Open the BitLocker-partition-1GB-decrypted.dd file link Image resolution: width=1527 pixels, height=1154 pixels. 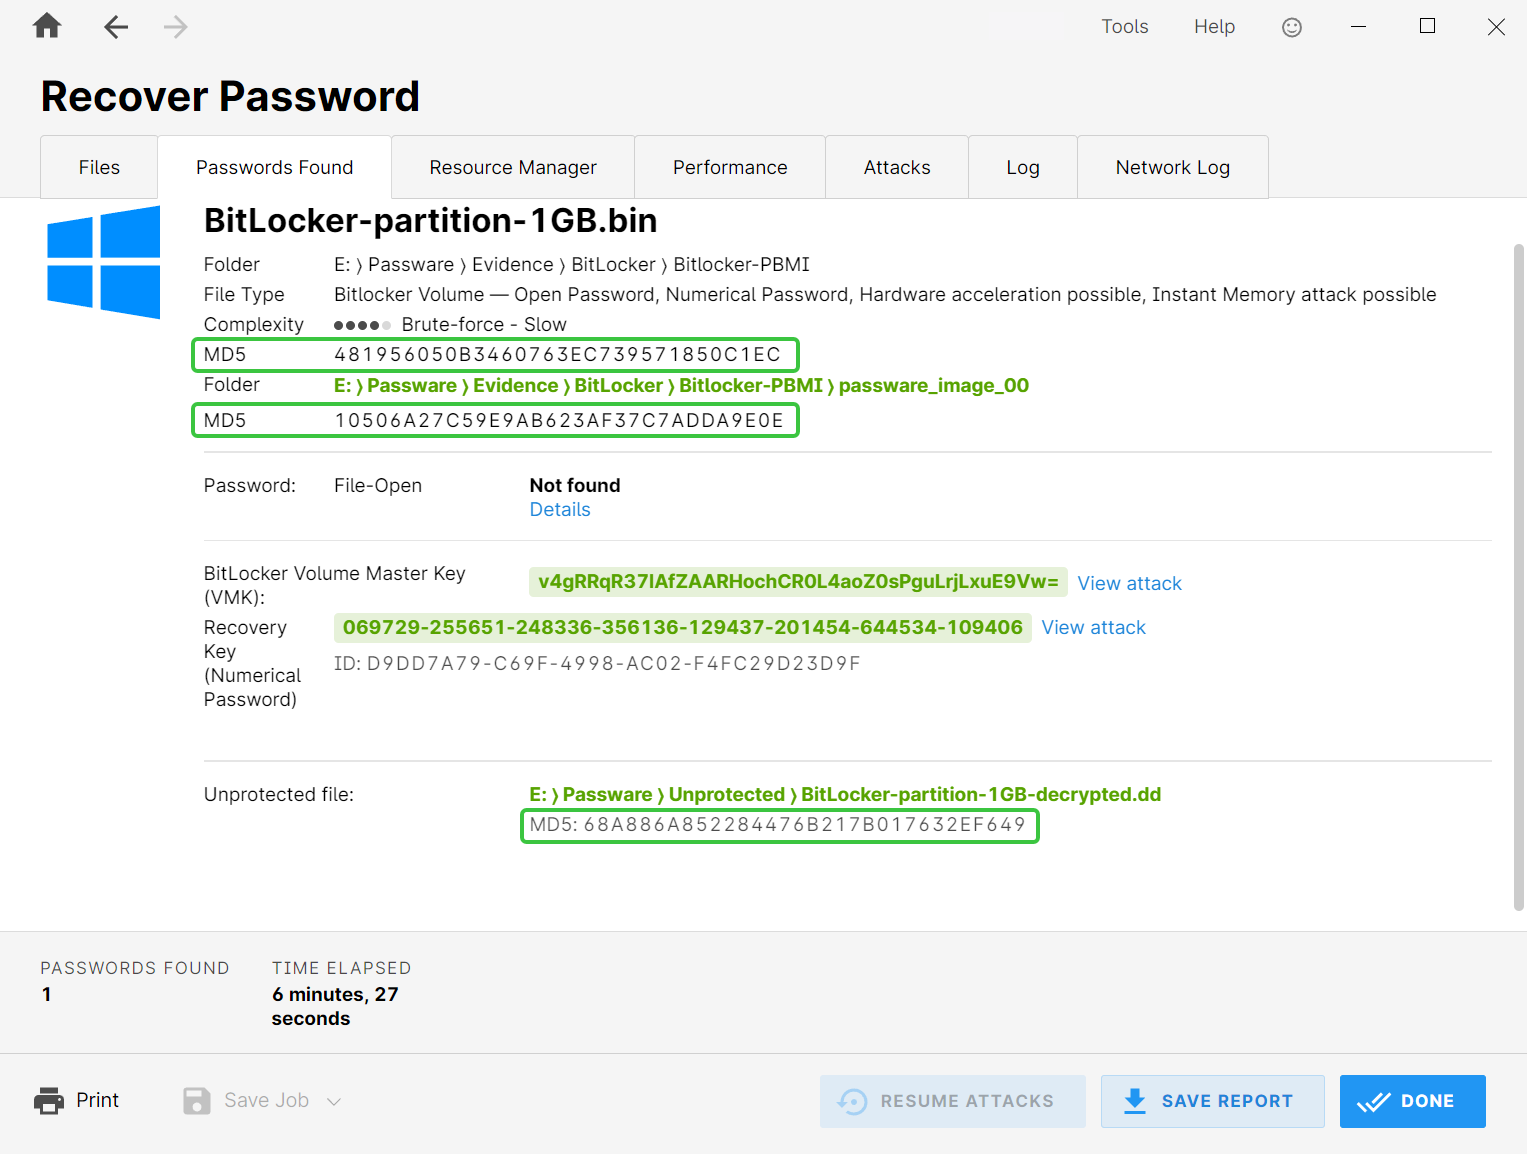pos(845,794)
